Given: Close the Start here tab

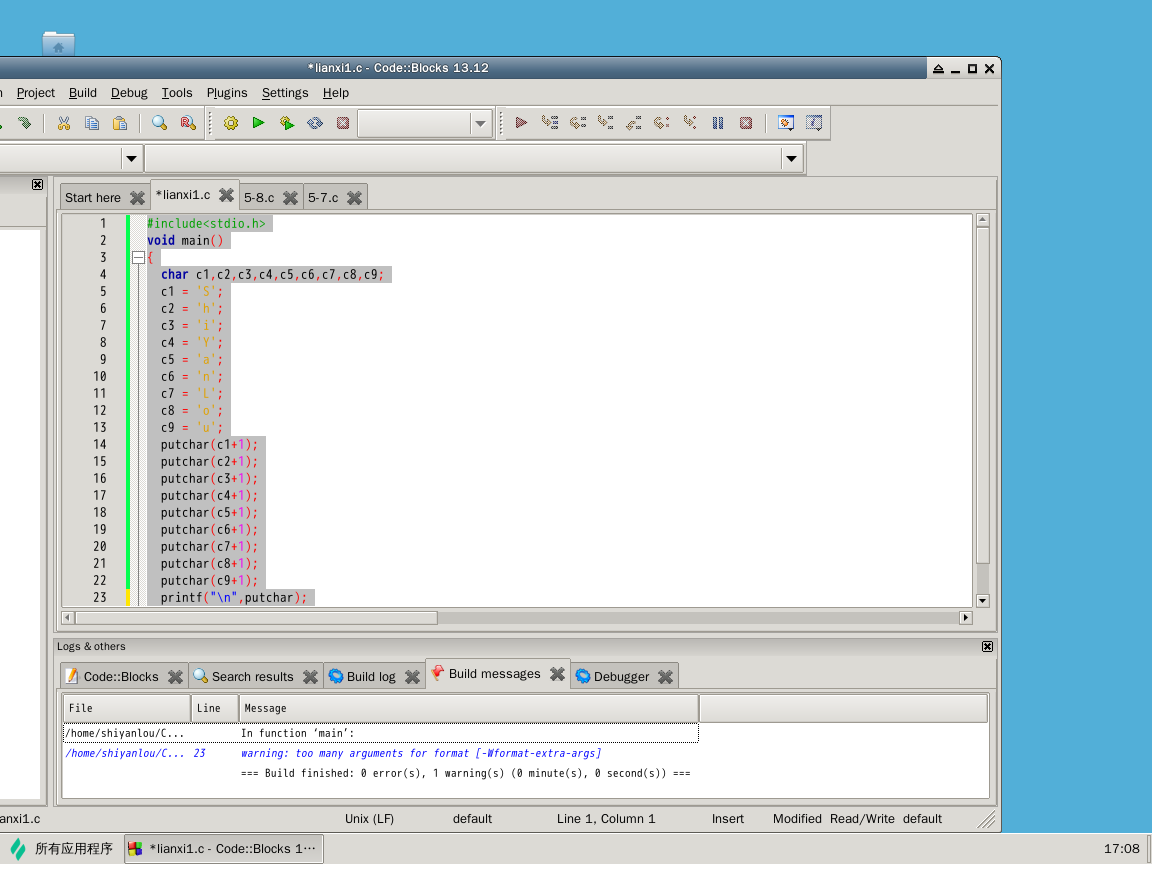Looking at the screenshot, I should (x=137, y=198).
